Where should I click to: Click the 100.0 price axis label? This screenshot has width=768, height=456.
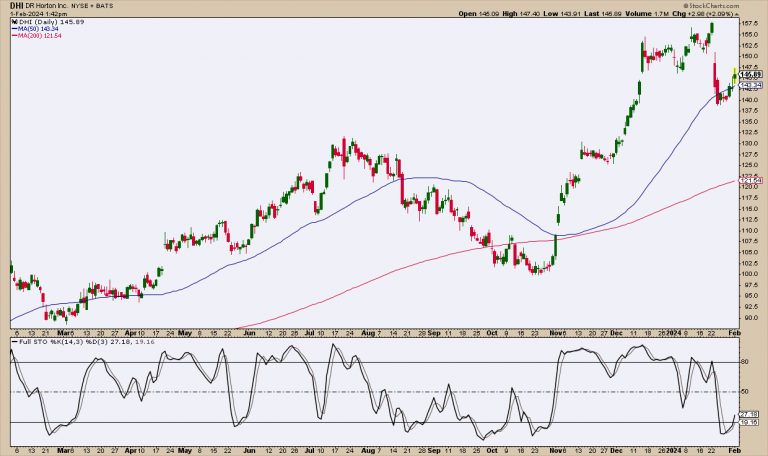pyautogui.click(x=750, y=274)
